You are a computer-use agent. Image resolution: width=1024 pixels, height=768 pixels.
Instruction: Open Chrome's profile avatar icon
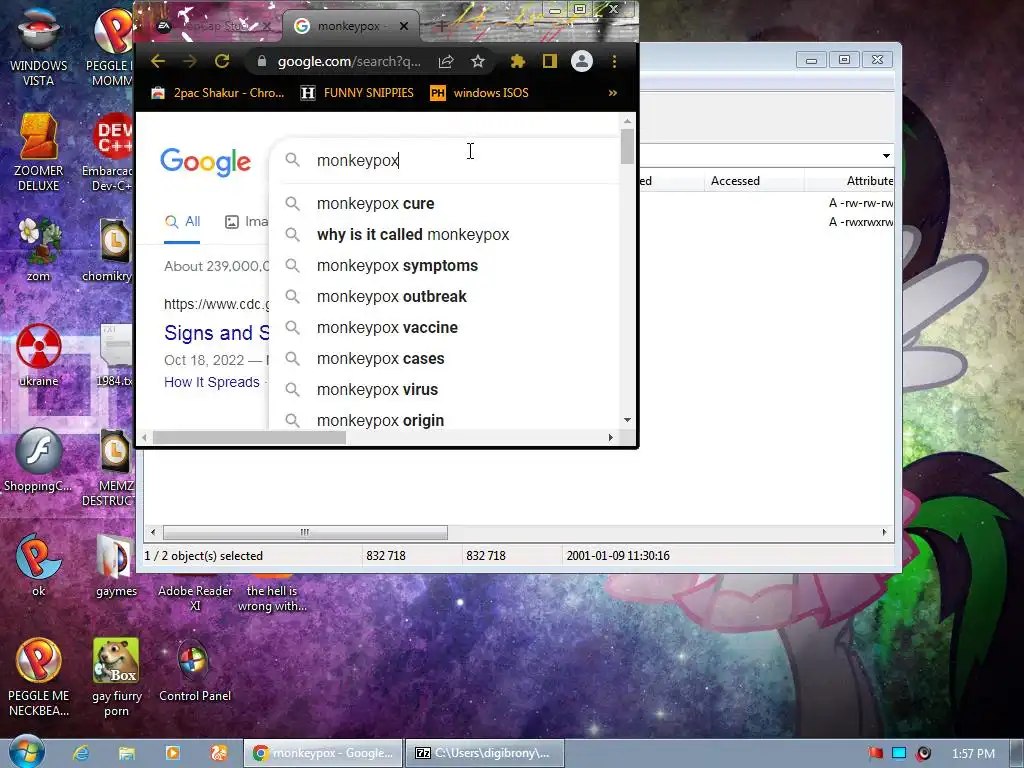[581, 61]
